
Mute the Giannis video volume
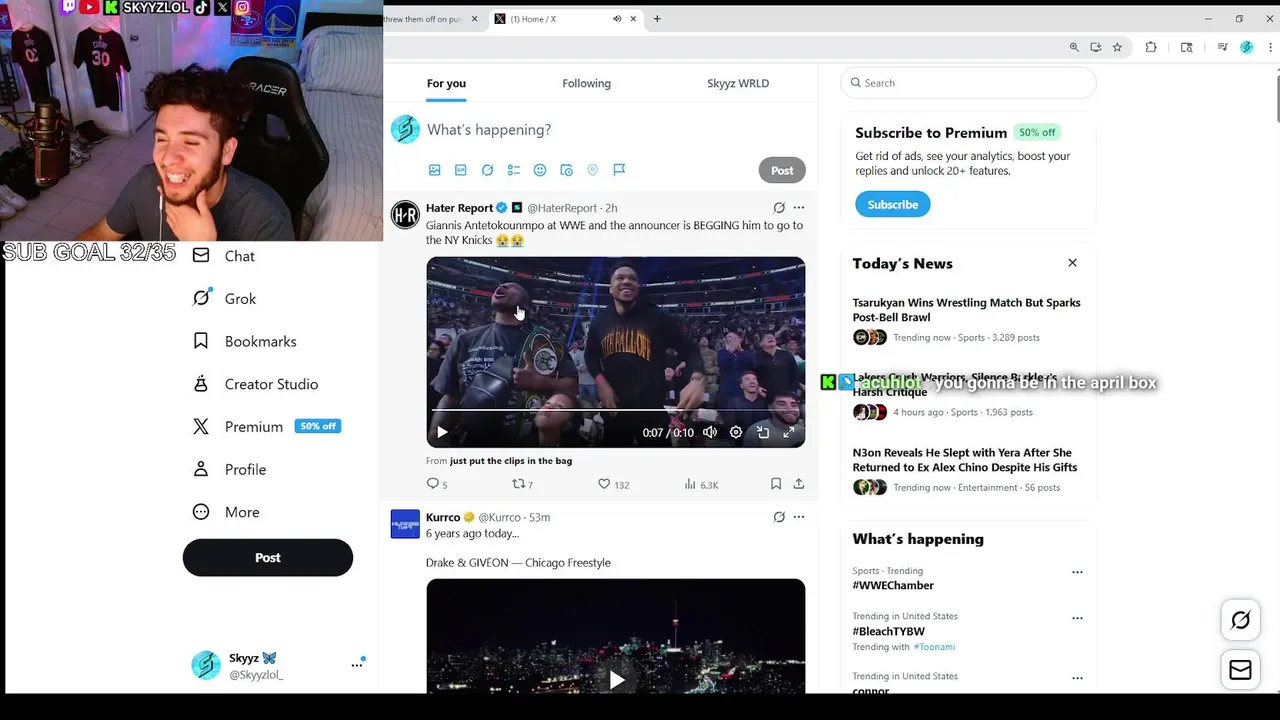[710, 432]
